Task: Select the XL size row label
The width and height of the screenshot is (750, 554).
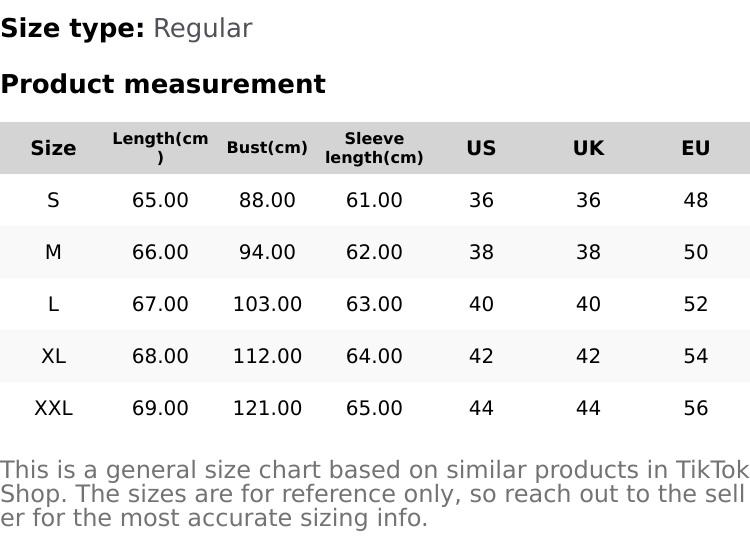Action: click(53, 356)
